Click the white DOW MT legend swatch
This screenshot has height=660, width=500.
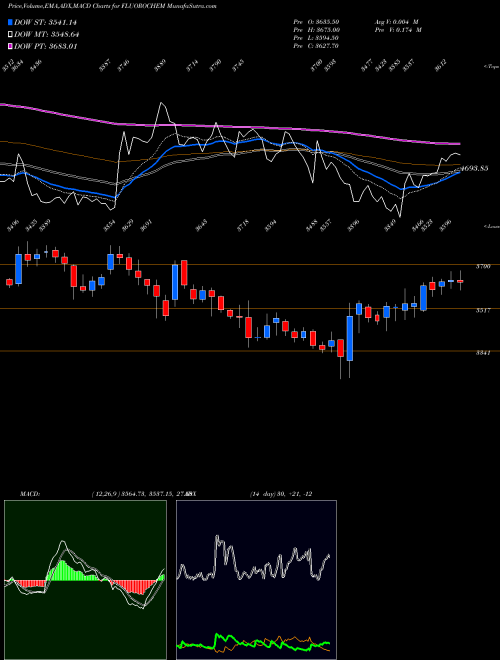[x=10, y=34]
